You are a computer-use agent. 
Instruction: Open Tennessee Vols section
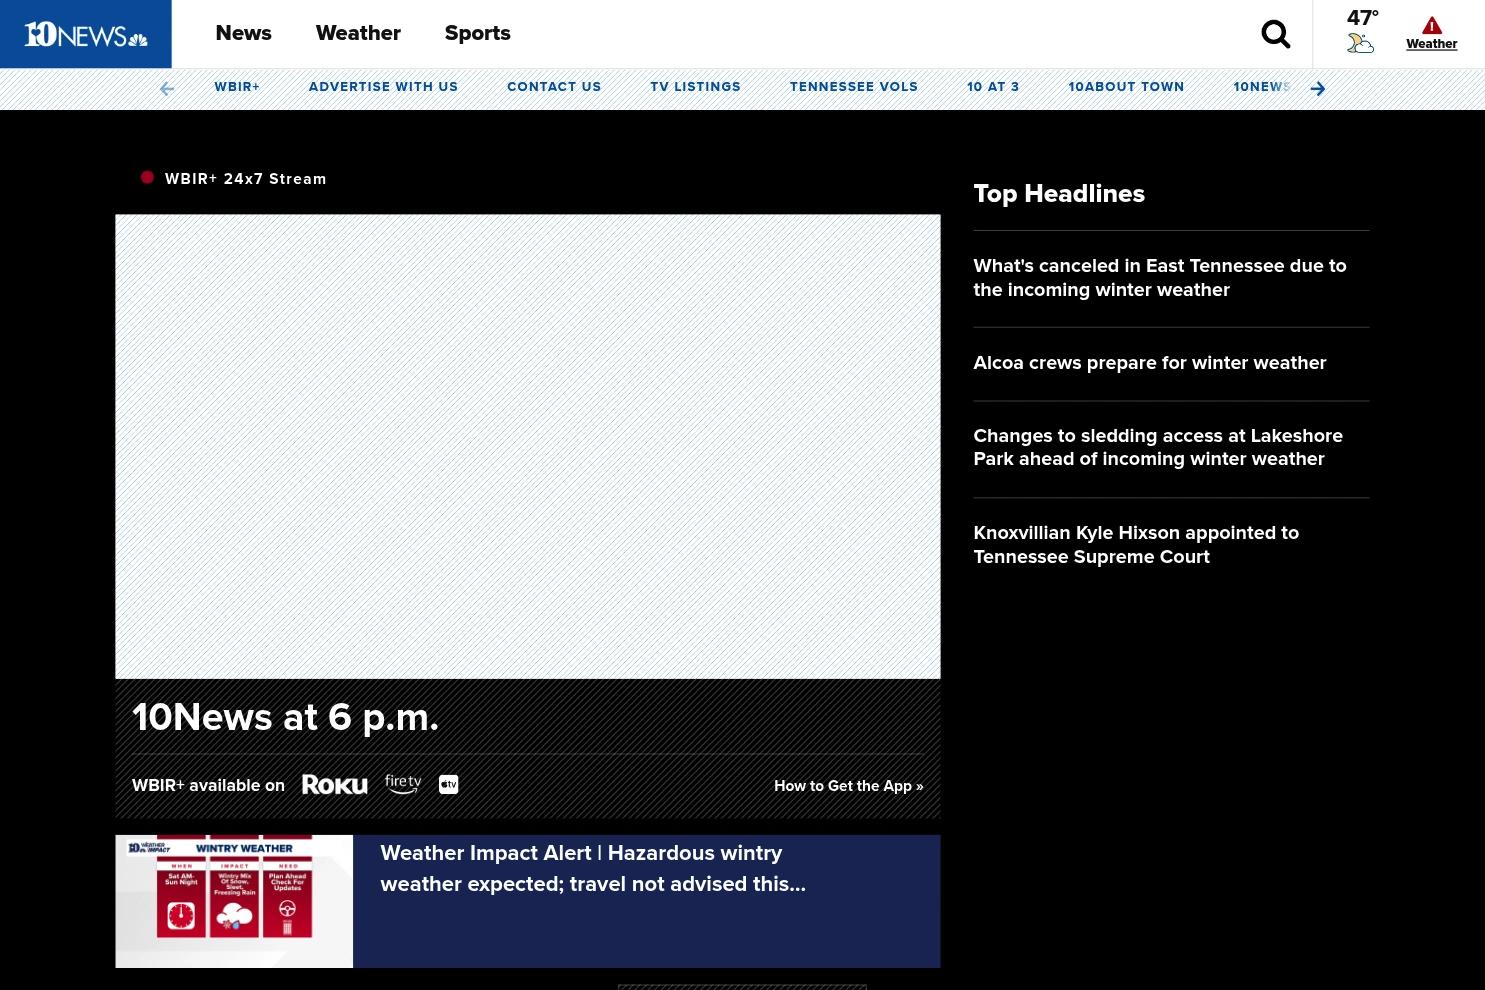pyautogui.click(x=854, y=87)
